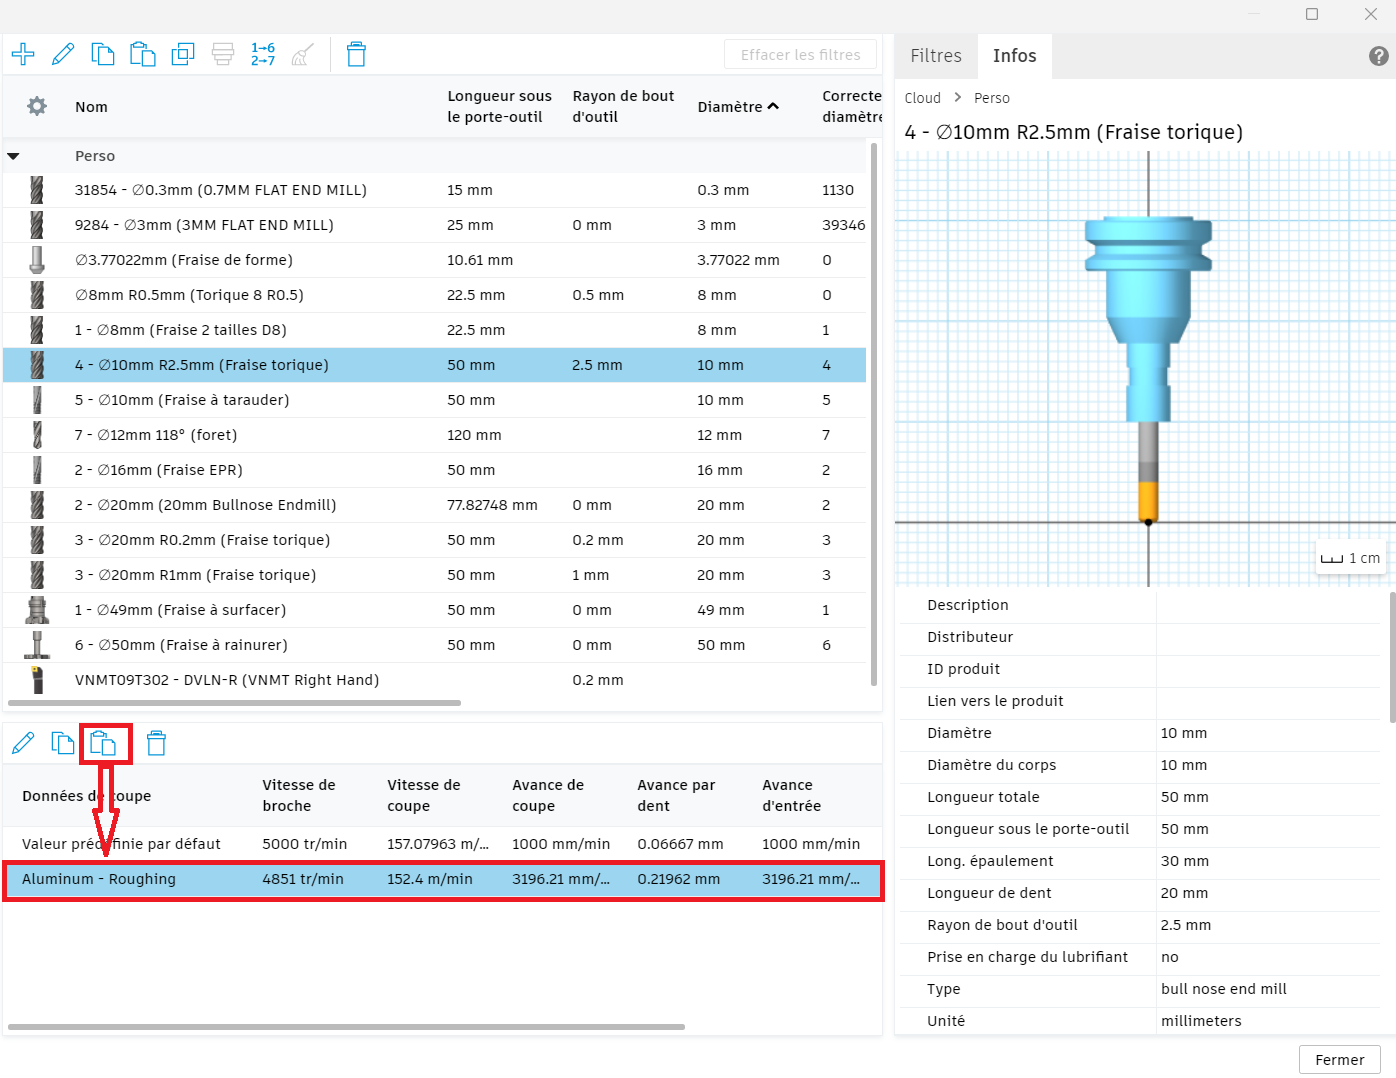Open column settings gear icon
Image resolution: width=1396 pixels, height=1078 pixels.
pyautogui.click(x=37, y=106)
